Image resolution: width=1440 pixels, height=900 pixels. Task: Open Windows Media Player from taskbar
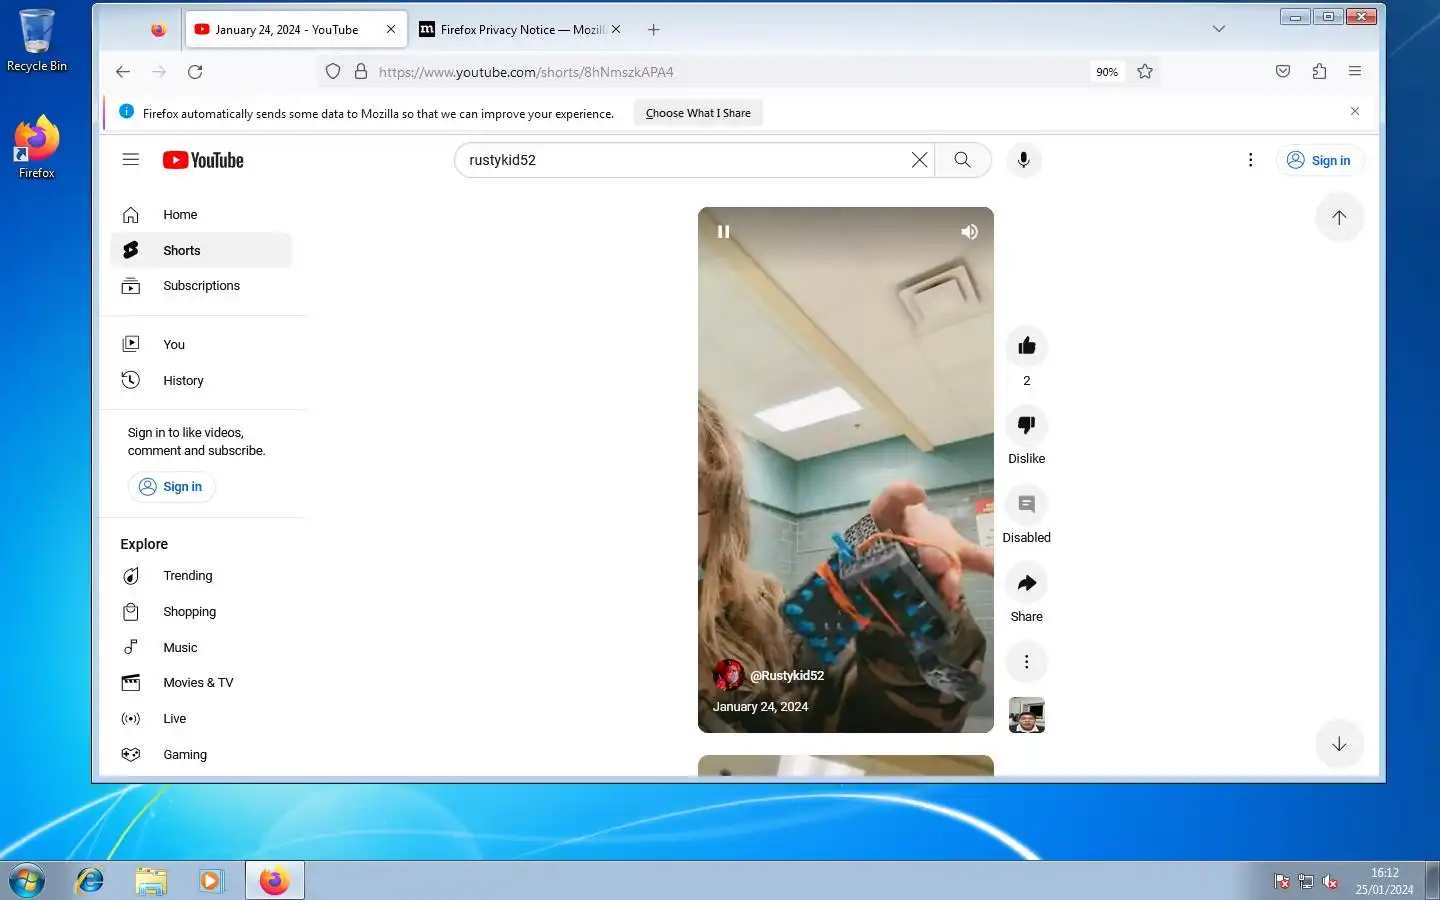tap(210, 881)
